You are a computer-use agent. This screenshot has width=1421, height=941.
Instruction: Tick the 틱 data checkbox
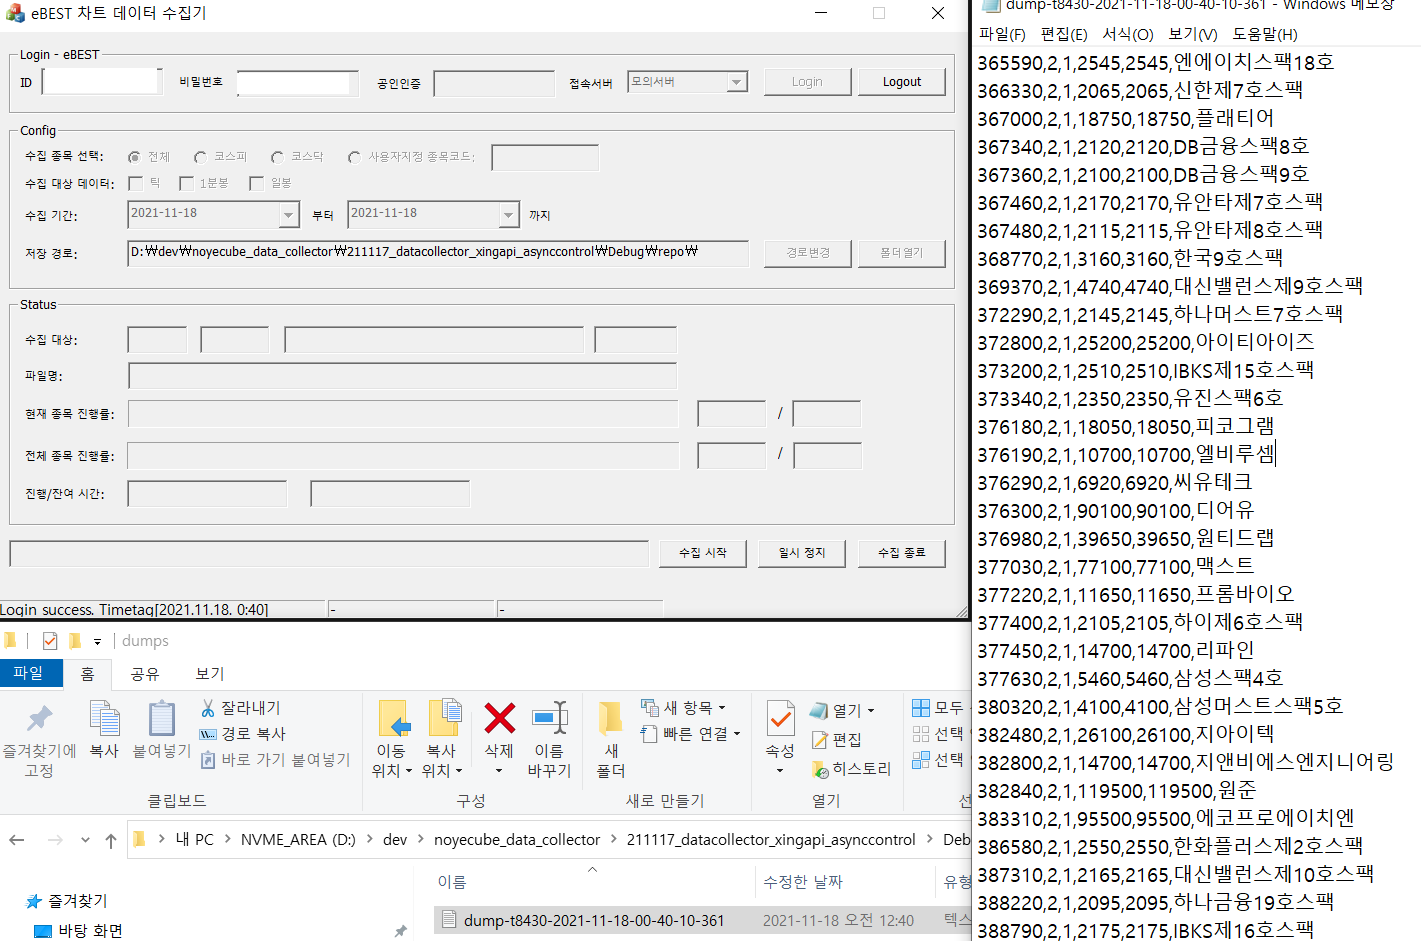click(x=135, y=183)
